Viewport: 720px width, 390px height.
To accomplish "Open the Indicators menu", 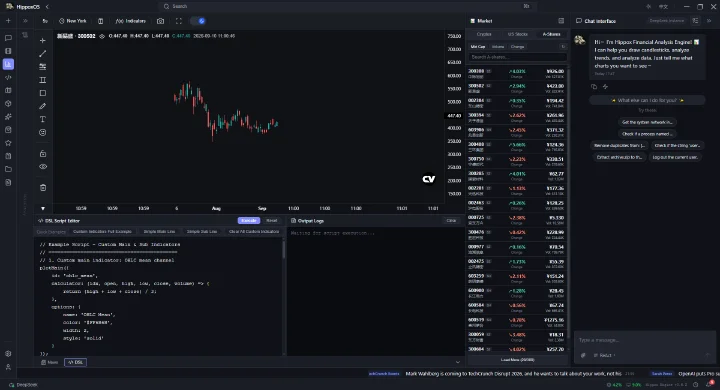I will tap(131, 21).
